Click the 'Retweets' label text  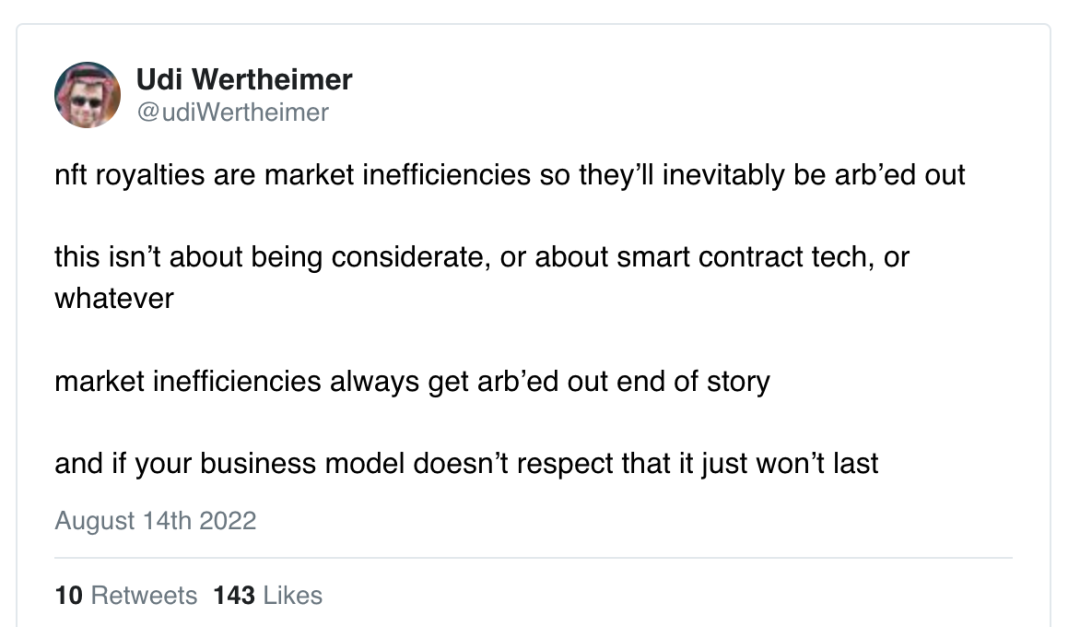pyautogui.click(x=144, y=595)
